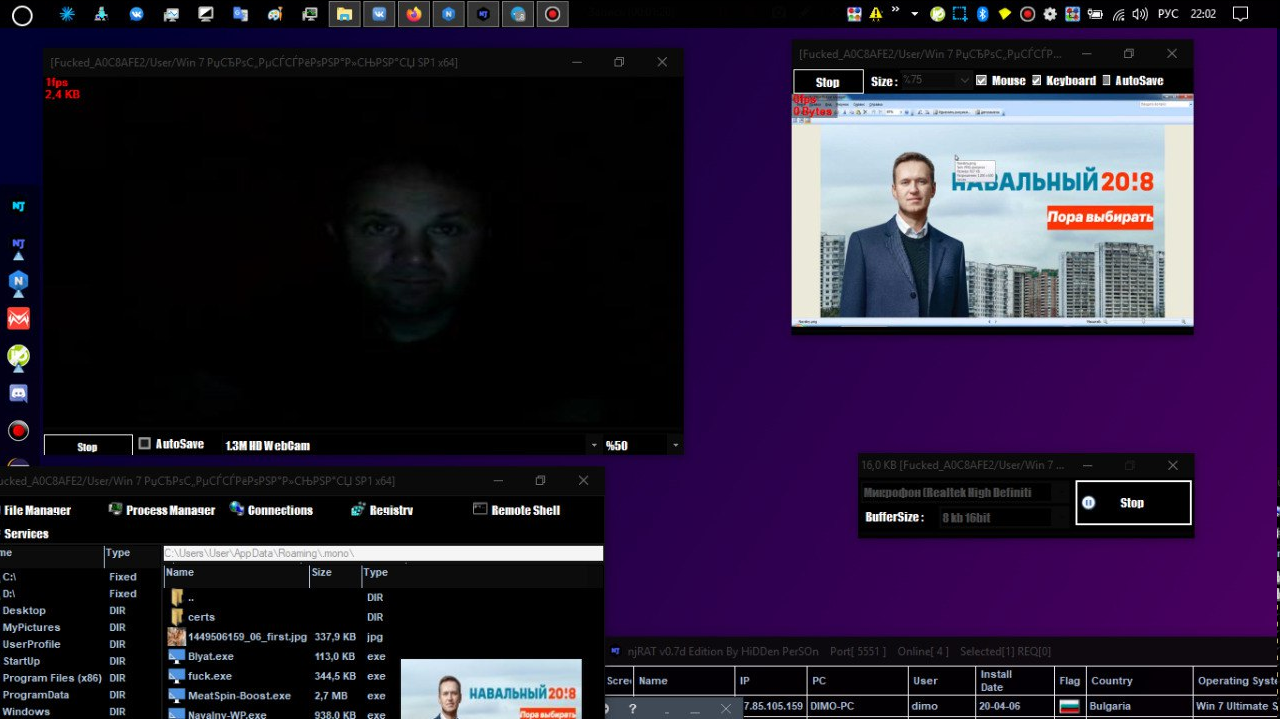The image size is (1280, 719).
Task: Toggle AutoSave checkbox in the webcam window
Action: (x=145, y=444)
